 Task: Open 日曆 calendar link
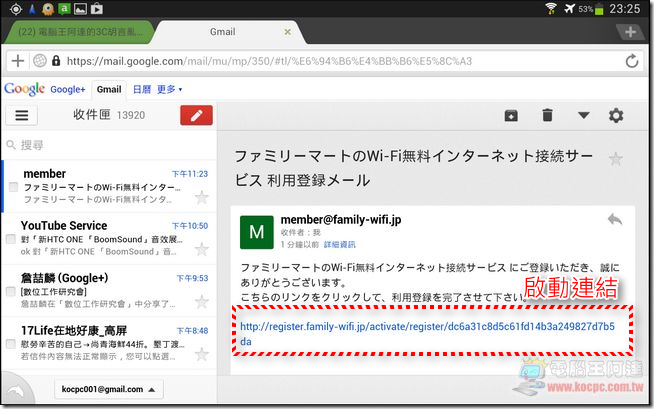point(142,89)
